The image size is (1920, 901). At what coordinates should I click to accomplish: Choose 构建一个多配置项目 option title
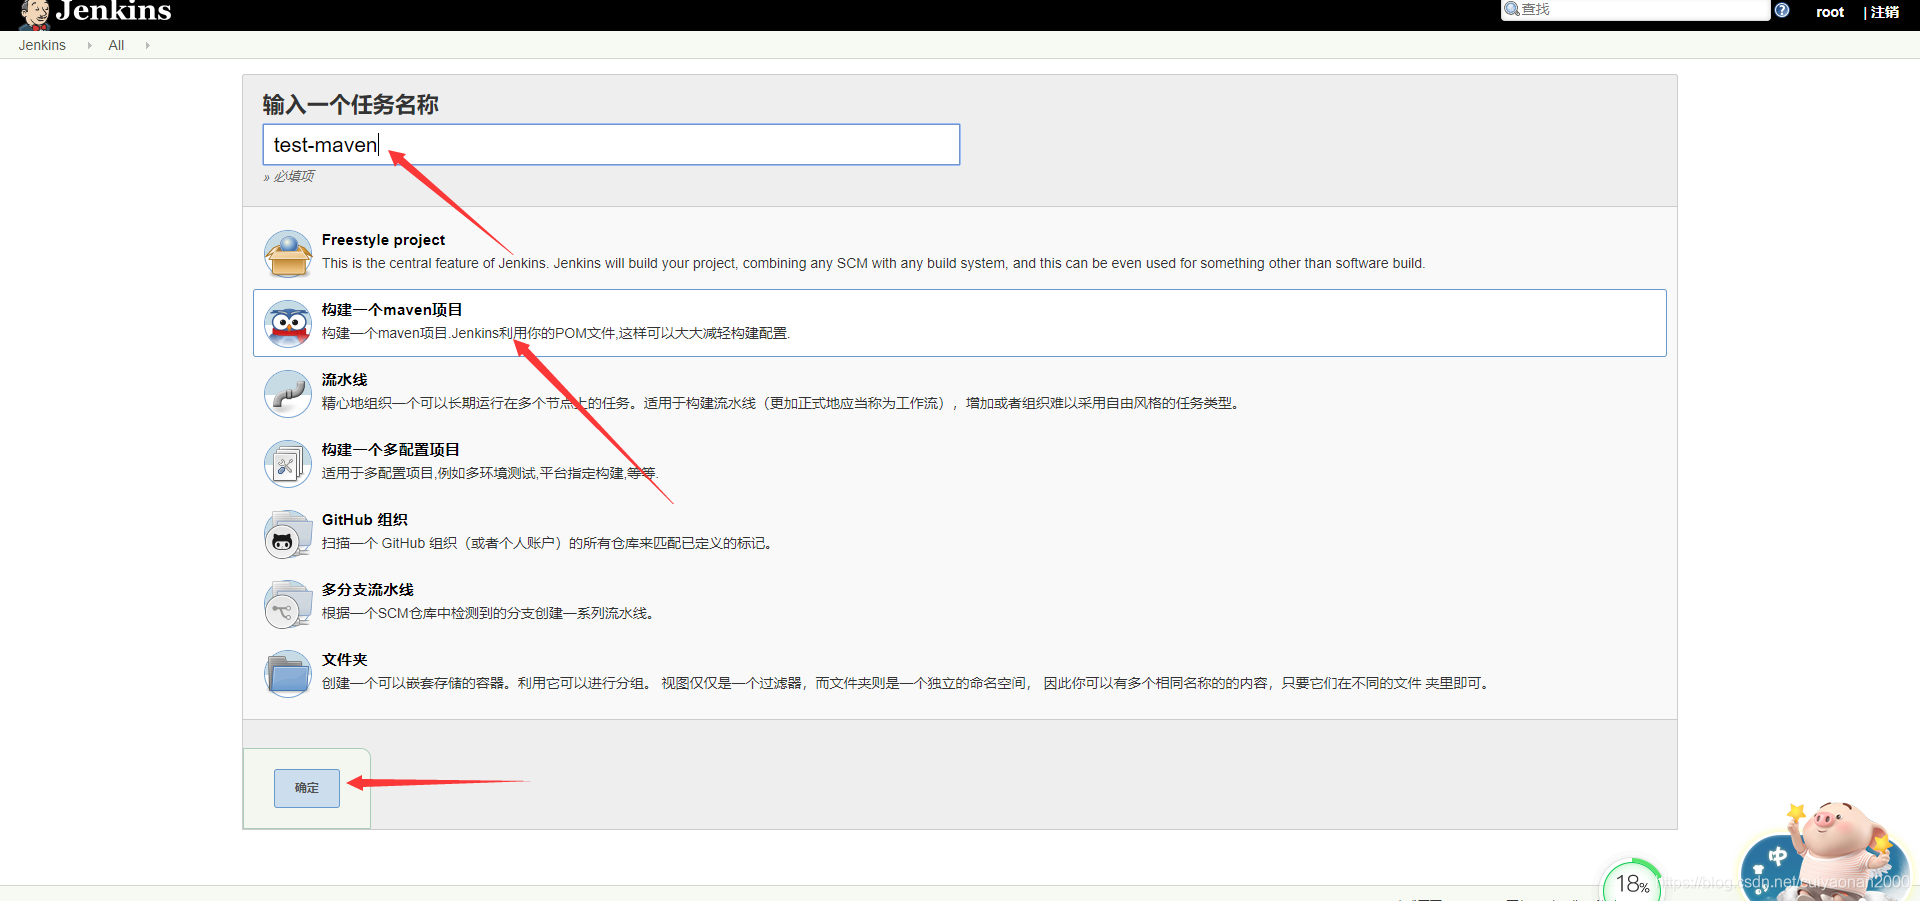(391, 450)
